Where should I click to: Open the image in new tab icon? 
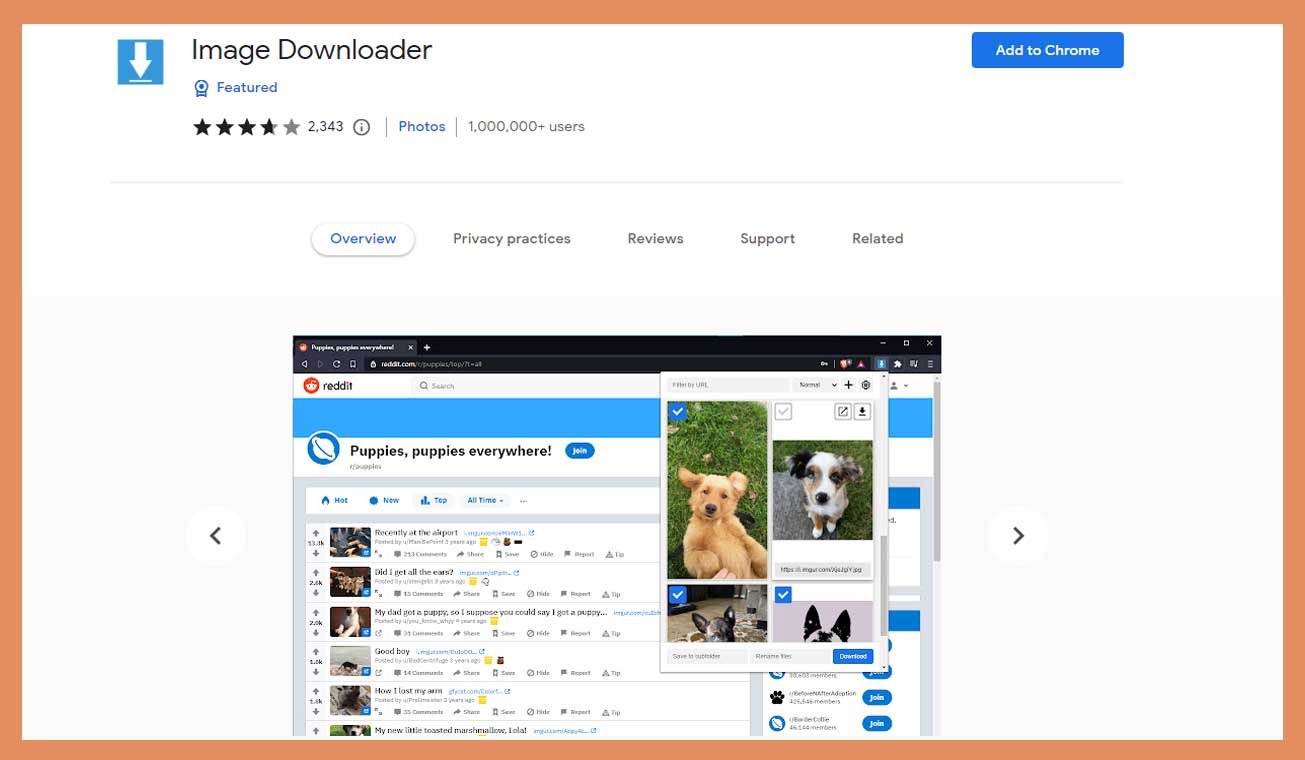[x=843, y=412]
